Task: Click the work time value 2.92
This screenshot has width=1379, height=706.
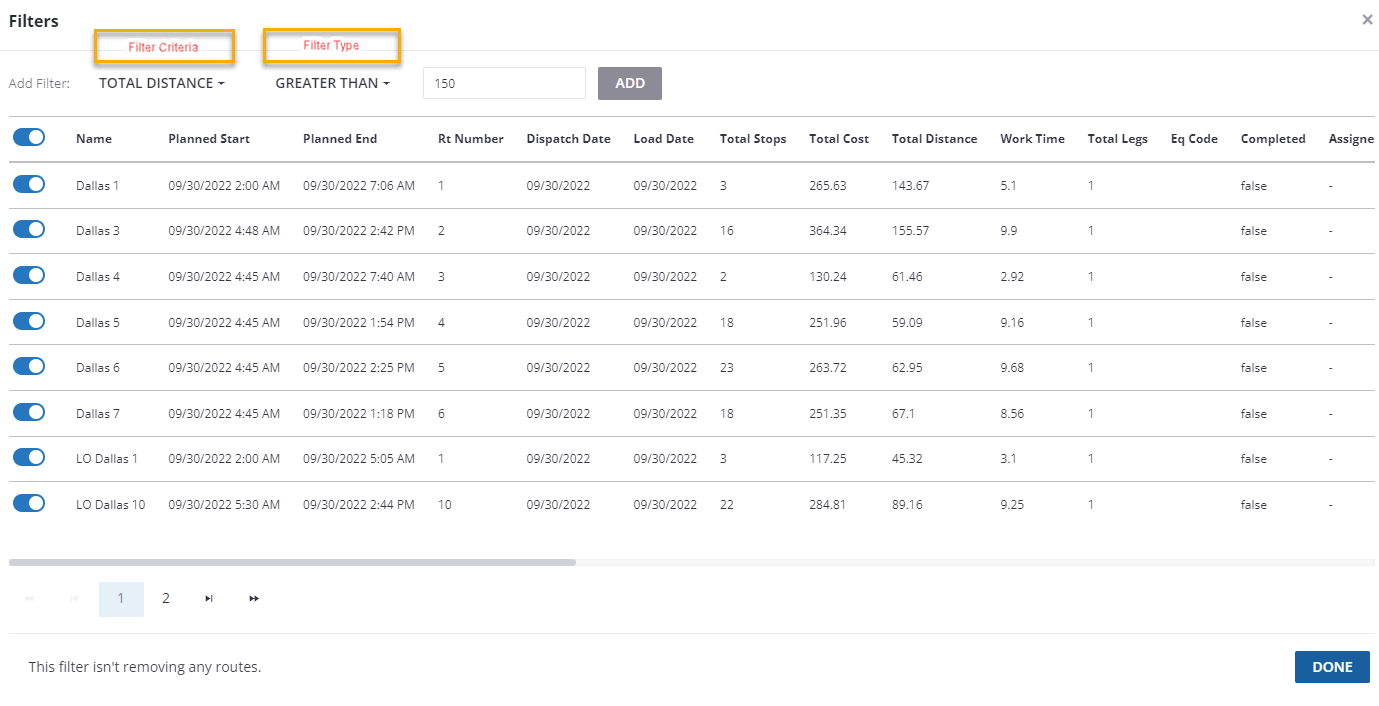Action: point(1012,277)
